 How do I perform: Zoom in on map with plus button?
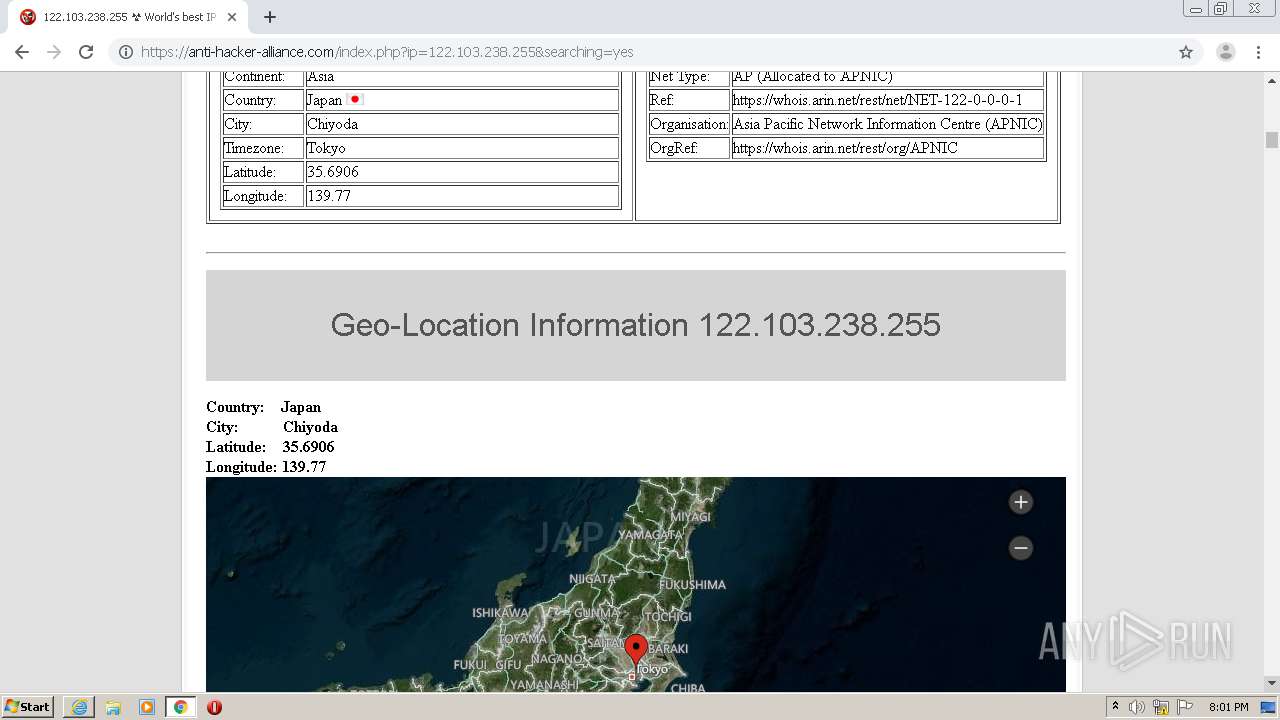tap(1020, 502)
